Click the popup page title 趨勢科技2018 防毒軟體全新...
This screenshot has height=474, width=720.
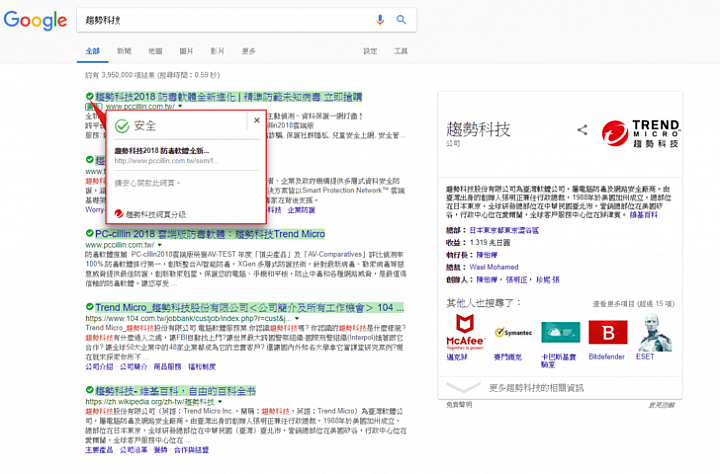[x=162, y=151]
